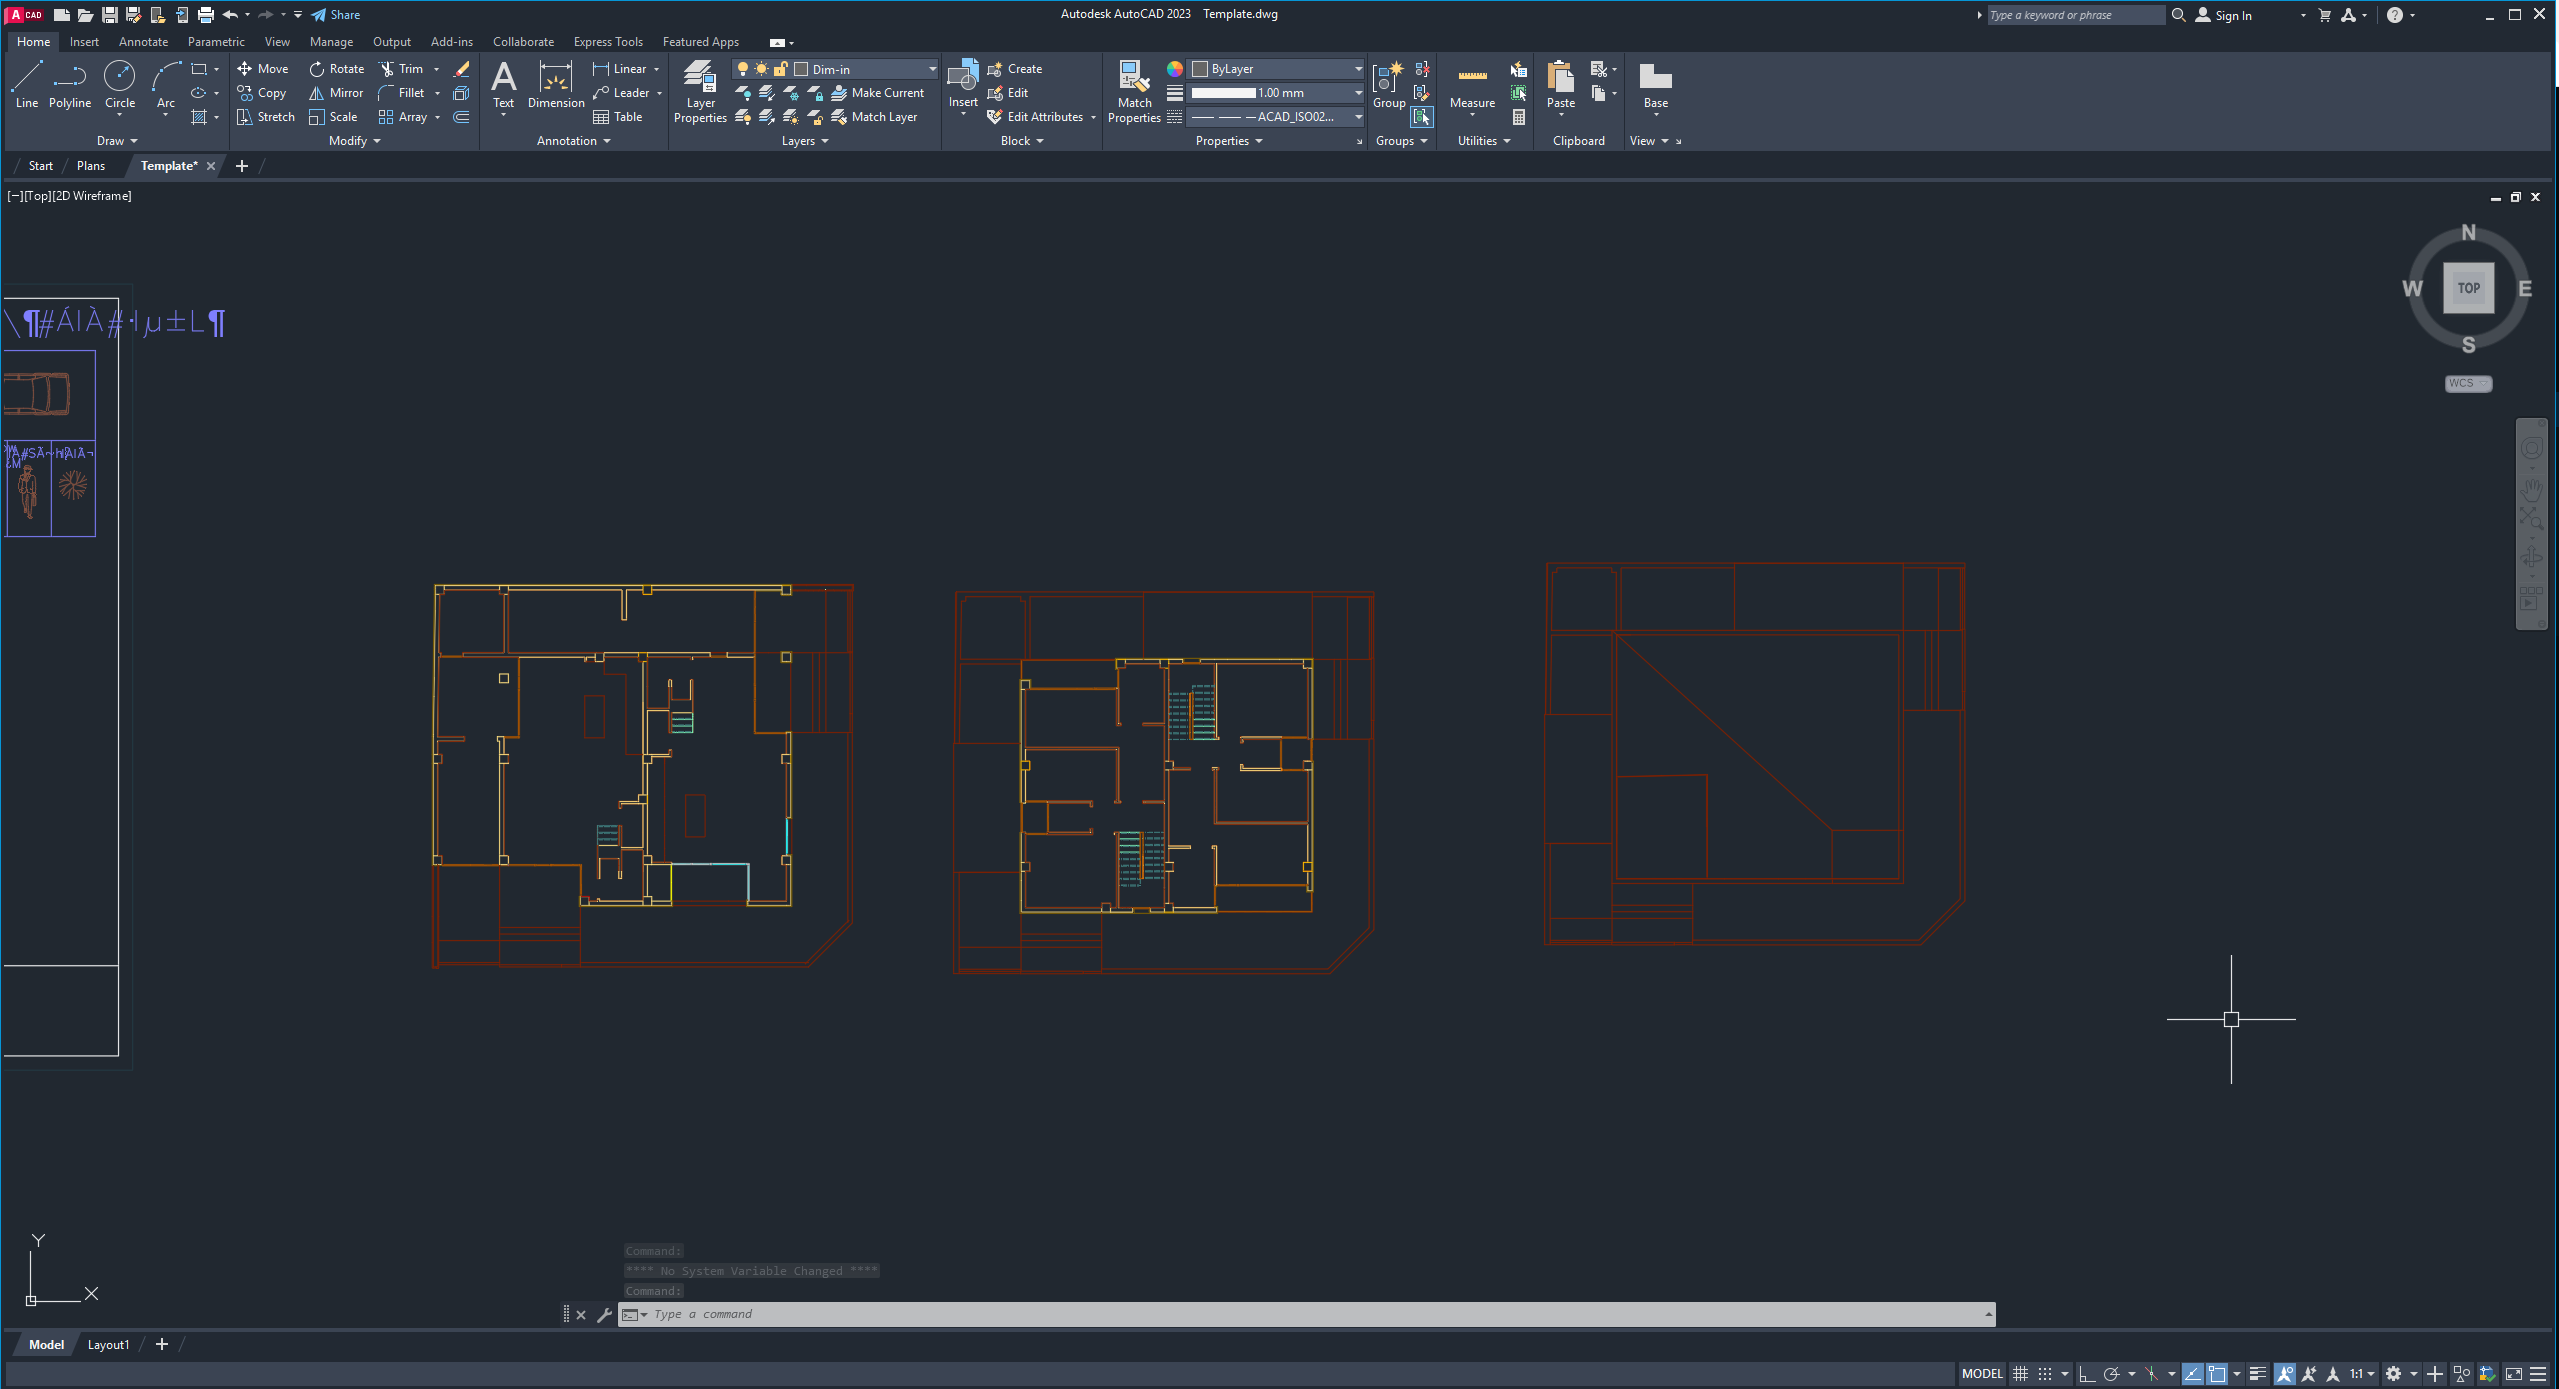Screen dimensions: 2559x1389
Task: Click the Share button
Action: tap(335, 15)
